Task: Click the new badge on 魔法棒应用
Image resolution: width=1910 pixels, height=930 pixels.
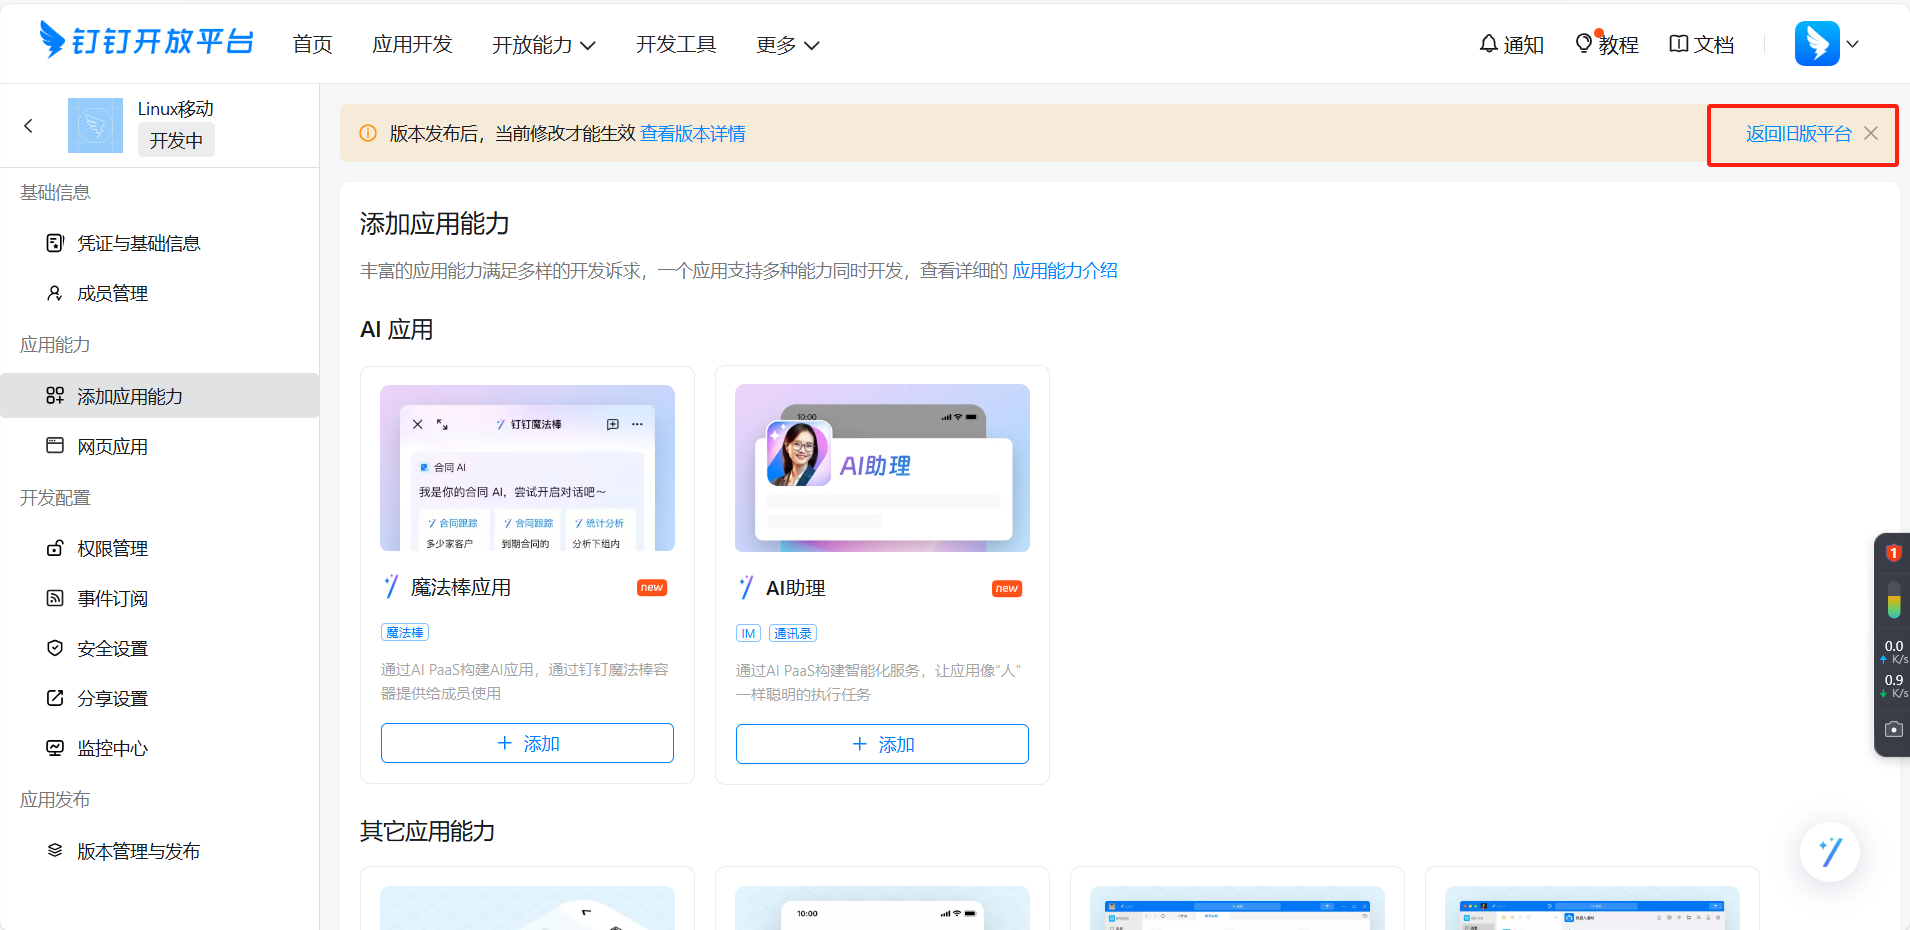Action: click(652, 588)
